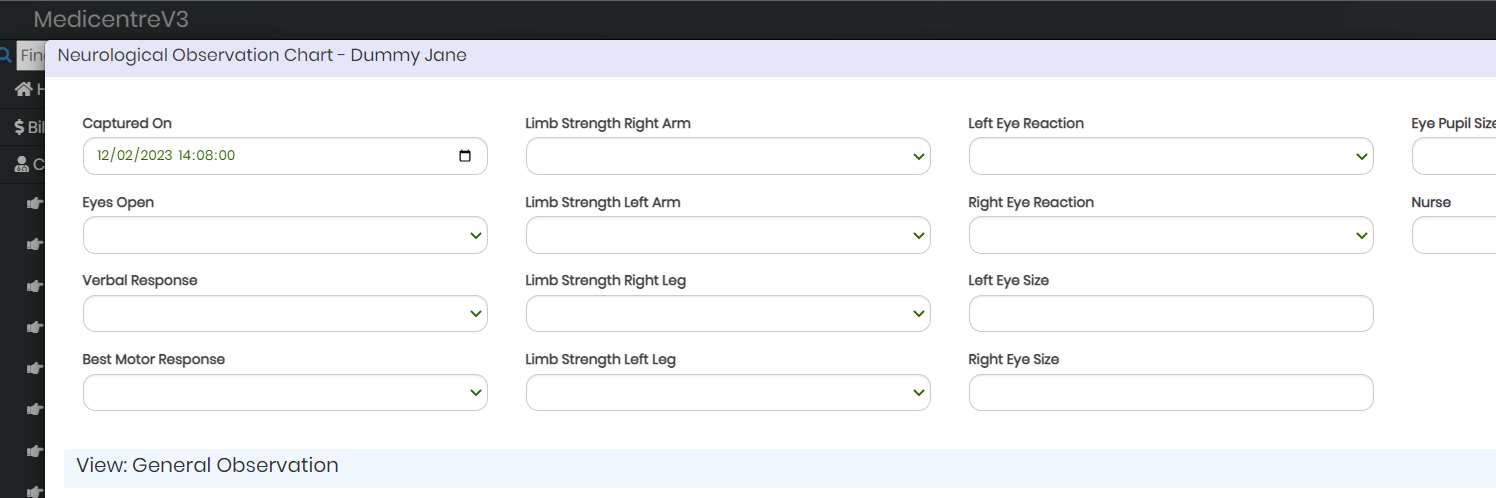Open Limb Strength Left Leg dropdown
The image size is (1496, 498).
click(728, 392)
